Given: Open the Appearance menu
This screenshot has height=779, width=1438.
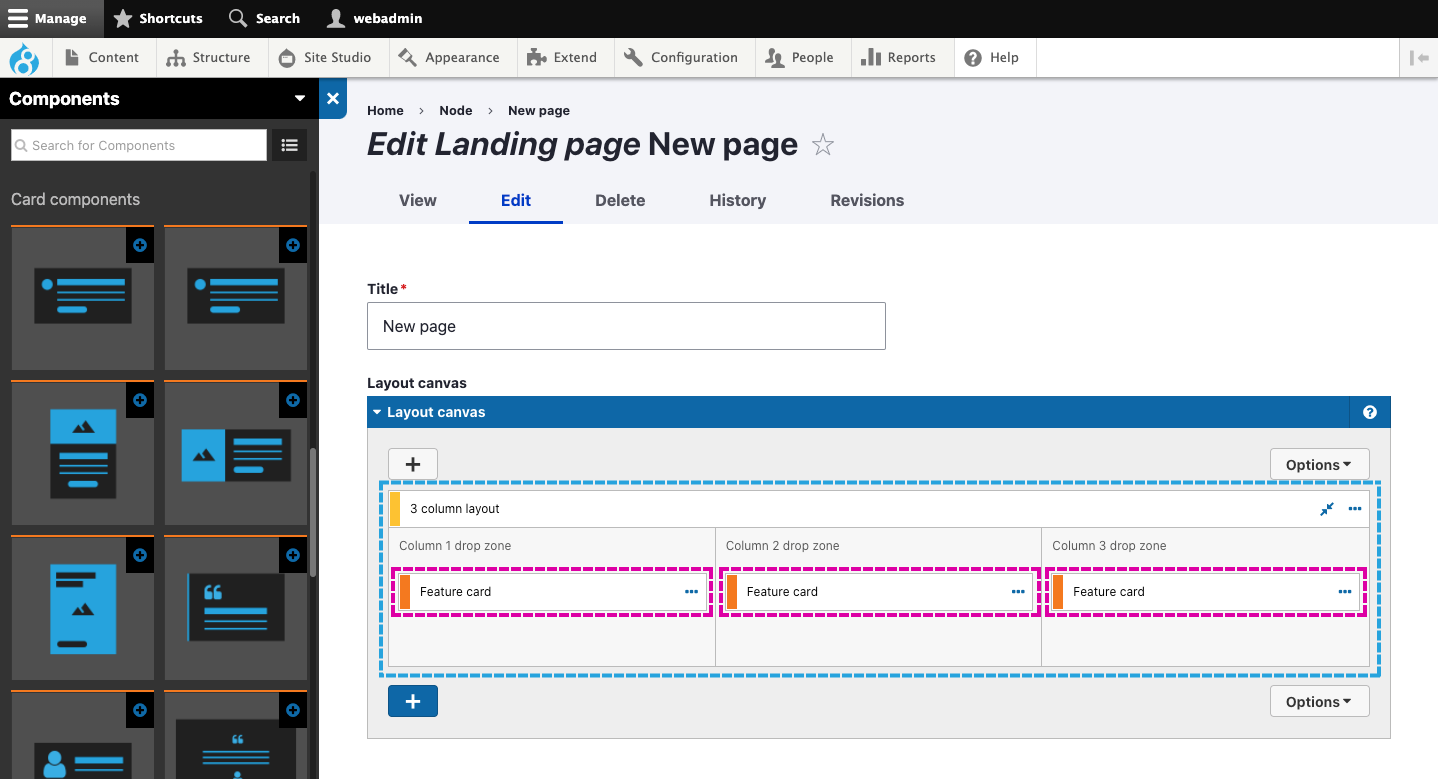Looking at the screenshot, I should coord(449,57).
